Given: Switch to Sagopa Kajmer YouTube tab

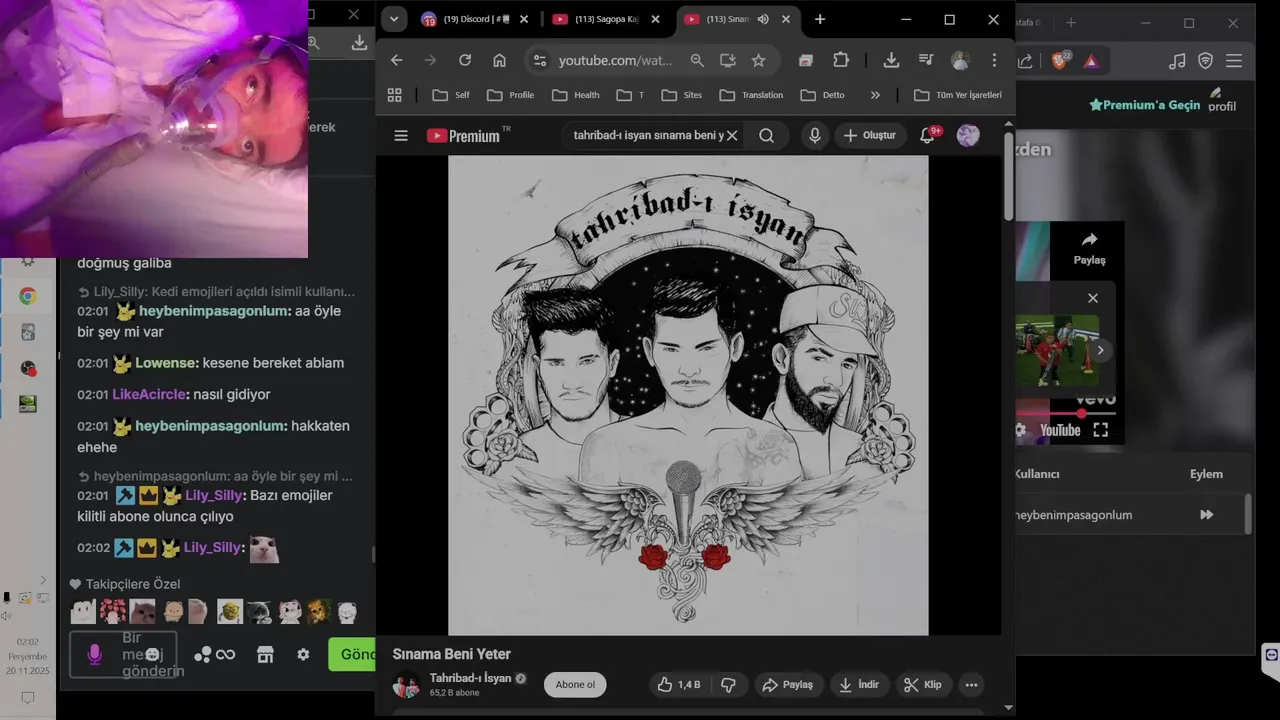Looking at the screenshot, I should (606, 19).
